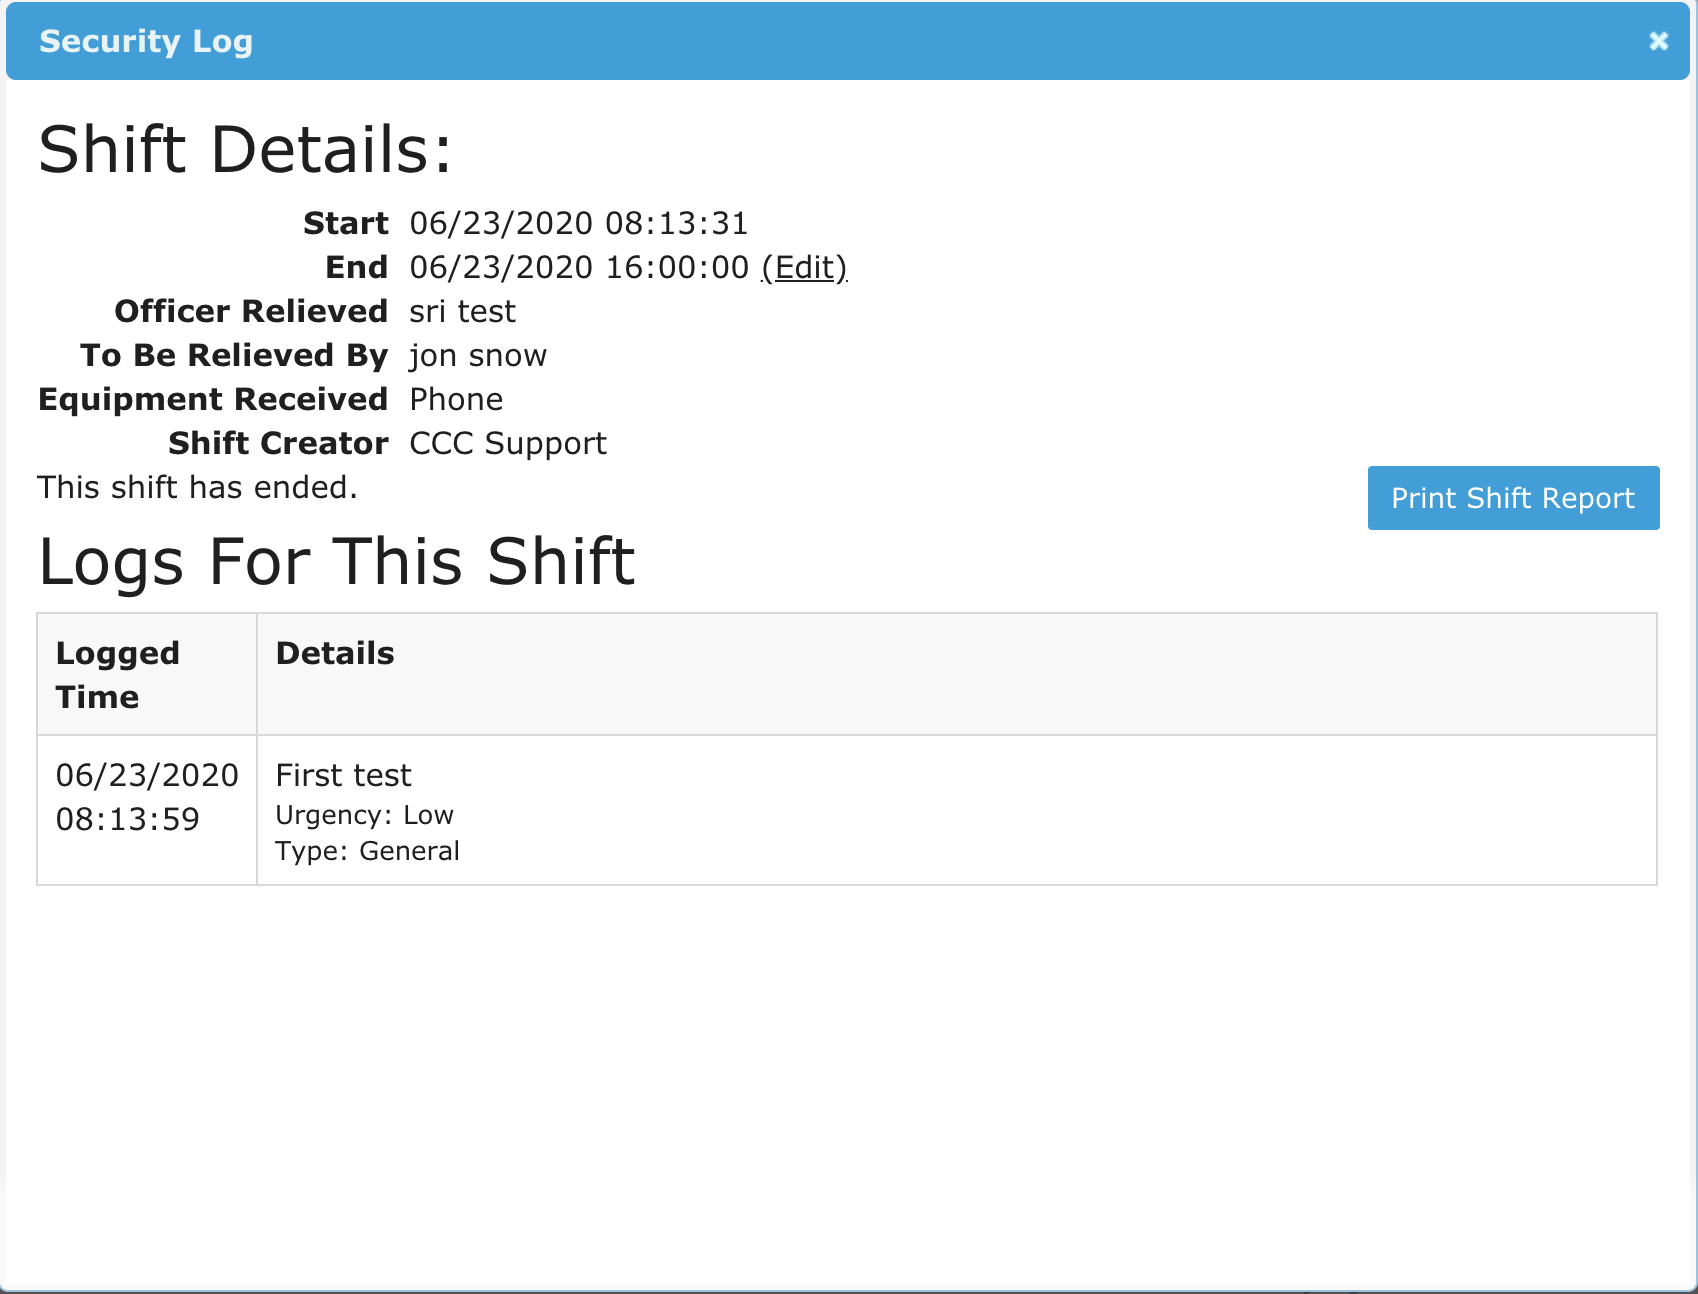This screenshot has height=1294, width=1698.
Task: Open the End time Edit link
Action: 803,267
